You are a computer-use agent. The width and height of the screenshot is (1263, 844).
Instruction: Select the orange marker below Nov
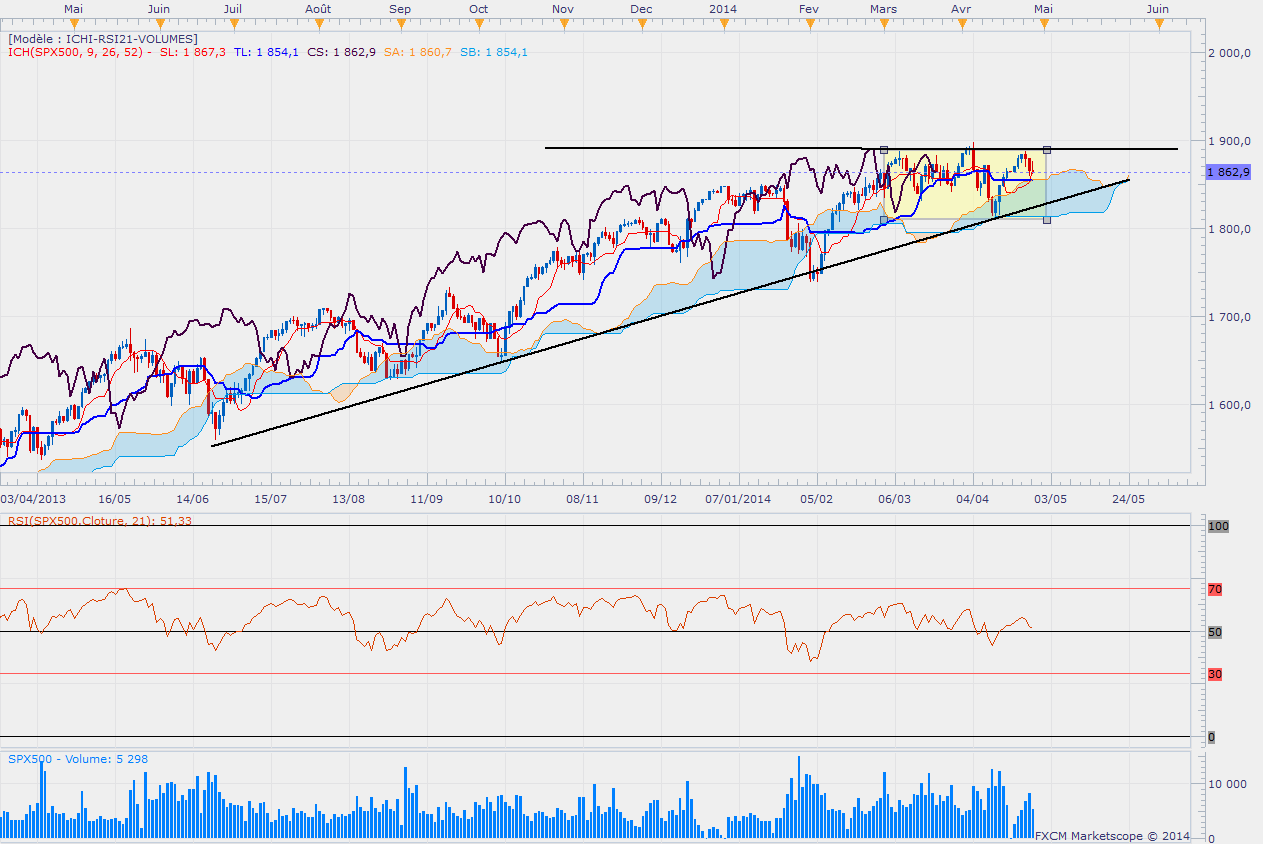pos(562,24)
